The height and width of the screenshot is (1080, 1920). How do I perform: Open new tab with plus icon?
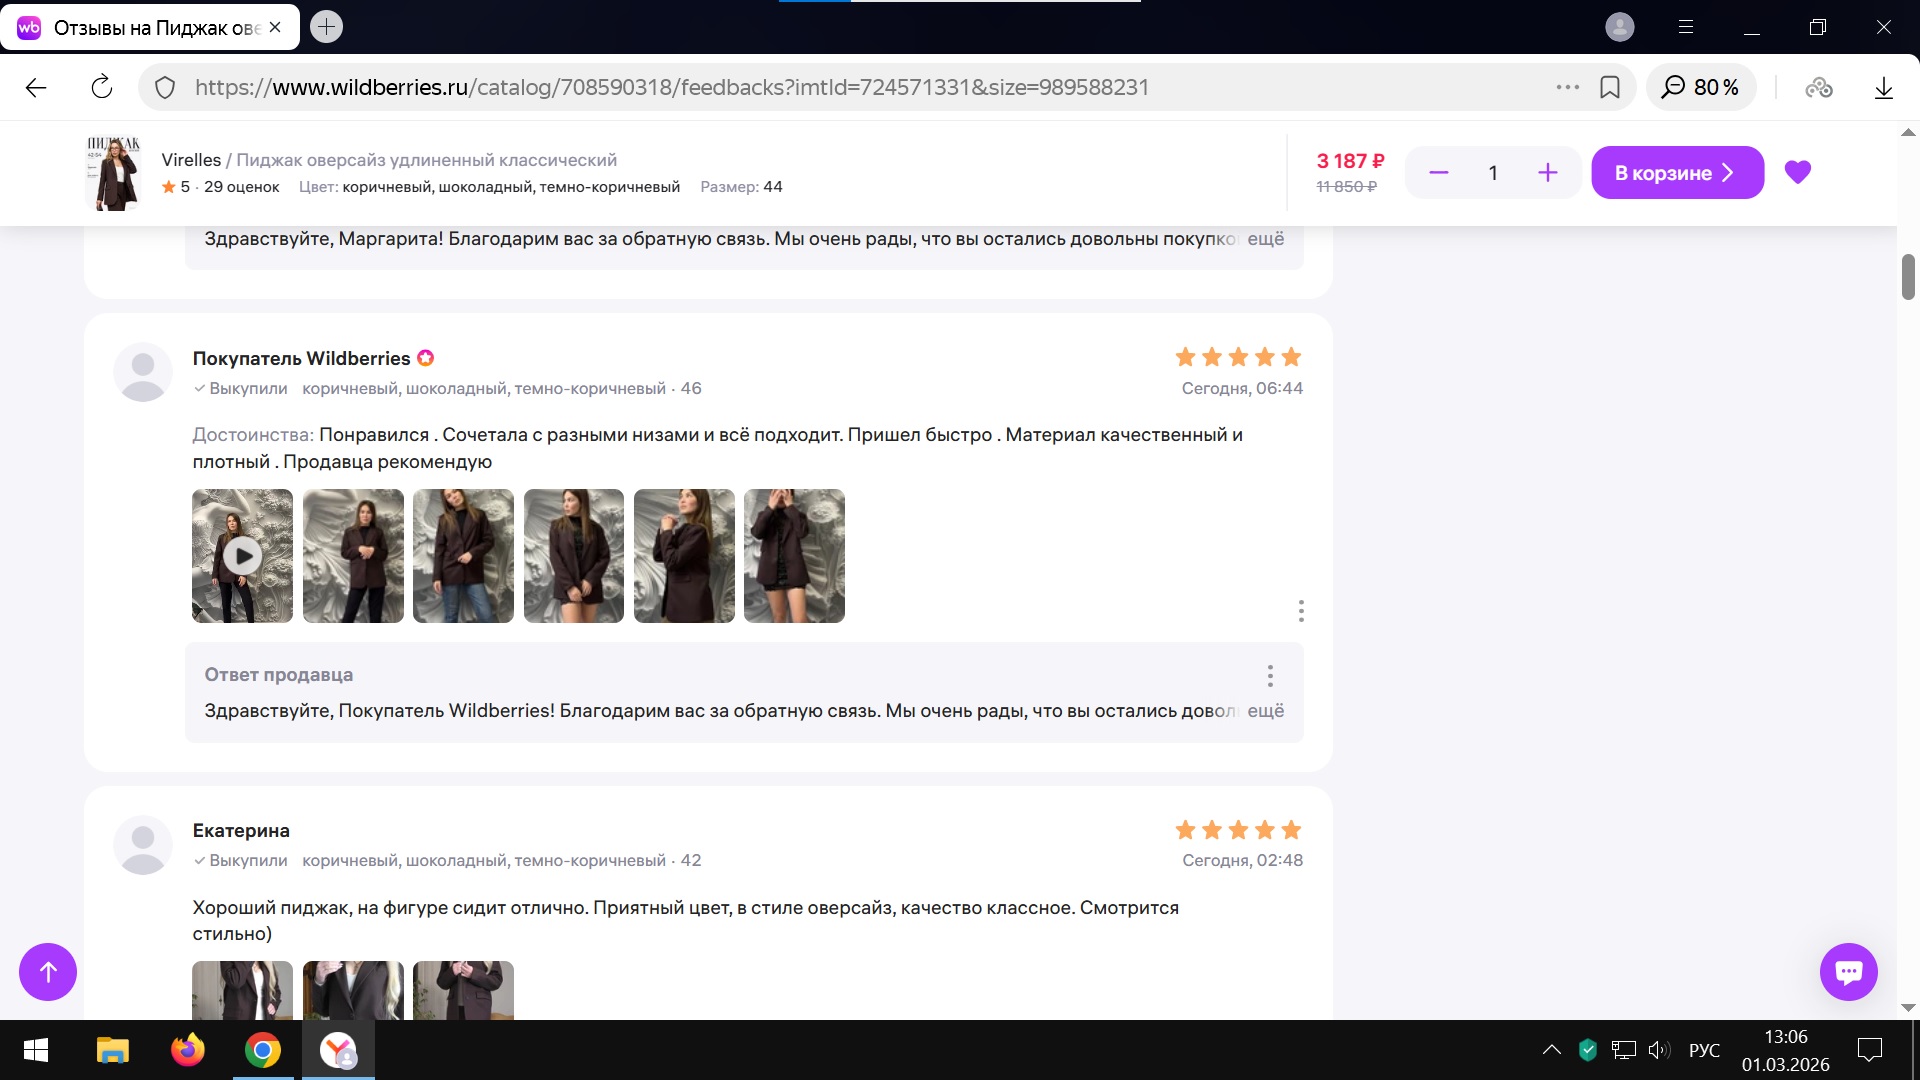(326, 27)
